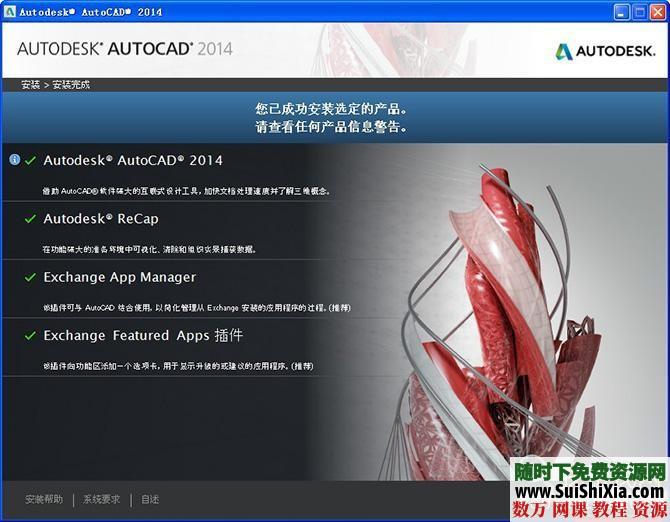
Task: Click the 请查看任何产品信息警告 message line
Action: click(332, 126)
